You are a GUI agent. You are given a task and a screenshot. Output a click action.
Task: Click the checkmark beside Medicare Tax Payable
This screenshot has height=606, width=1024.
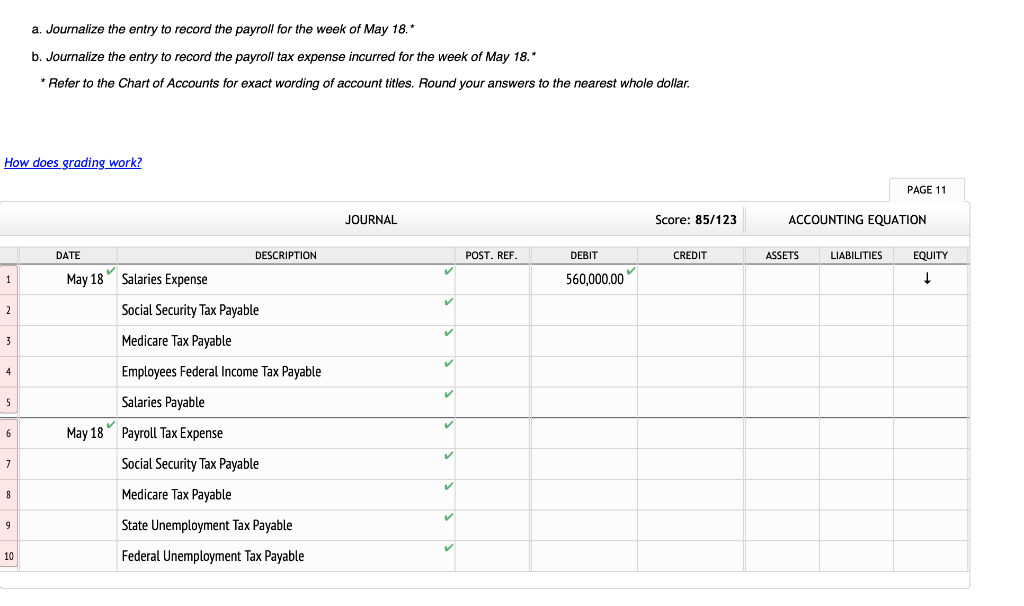click(446, 333)
